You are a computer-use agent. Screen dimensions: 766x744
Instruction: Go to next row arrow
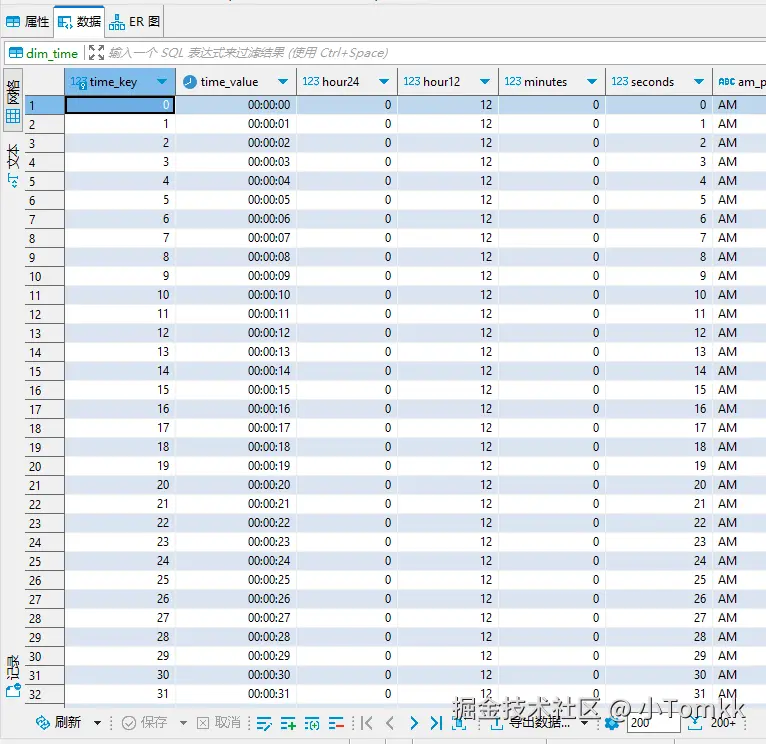point(414,723)
